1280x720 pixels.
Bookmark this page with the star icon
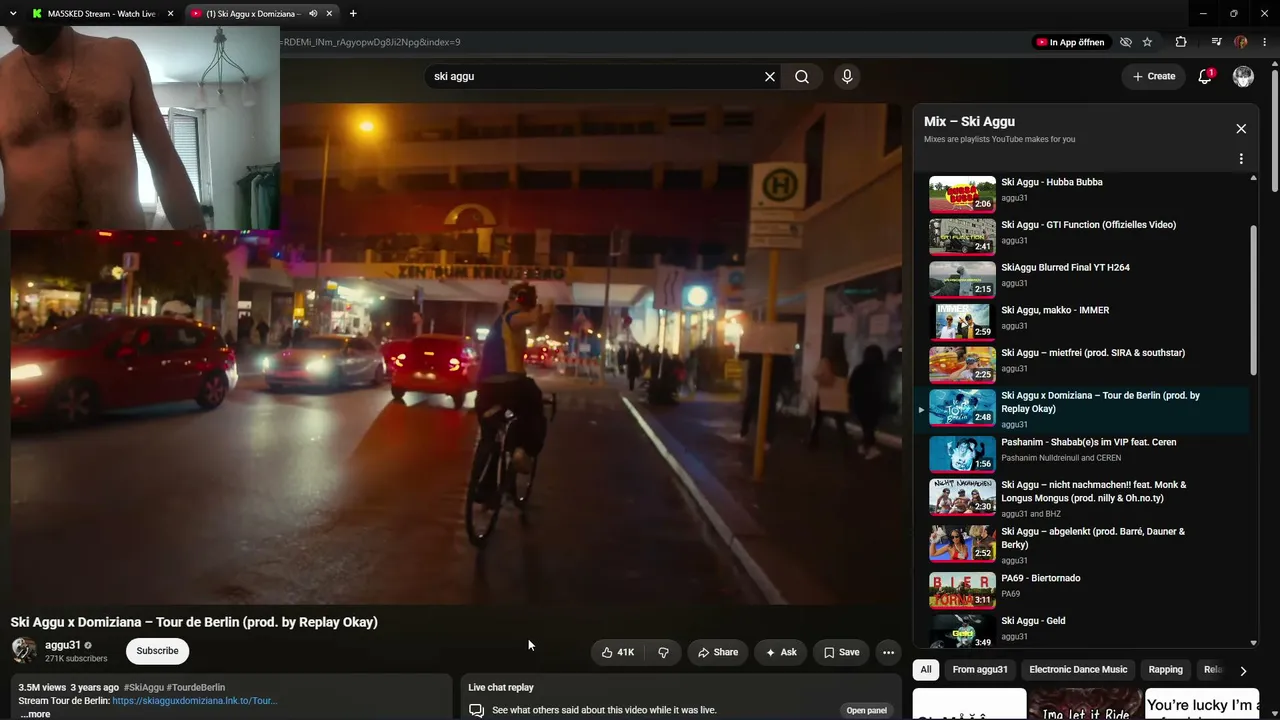pyautogui.click(x=1147, y=42)
